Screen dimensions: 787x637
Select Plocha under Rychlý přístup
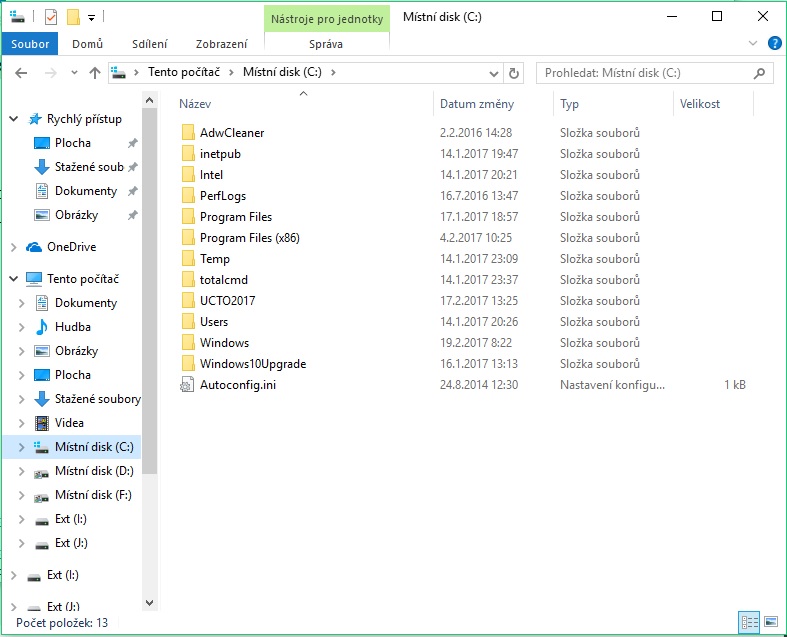pyautogui.click(x=73, y=143)
